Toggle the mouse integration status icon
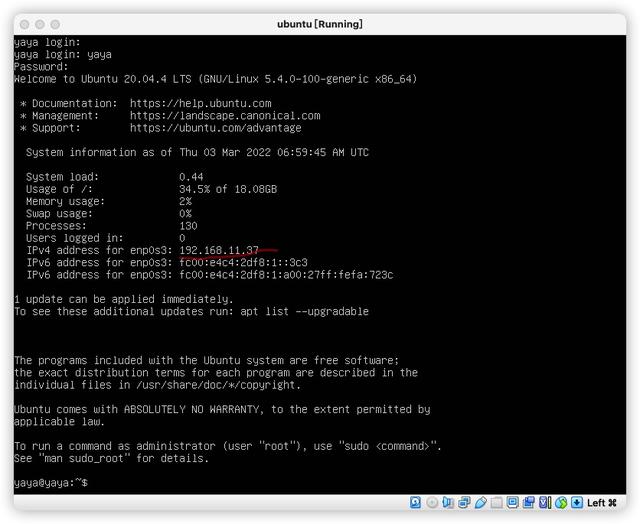 [561, 503]
